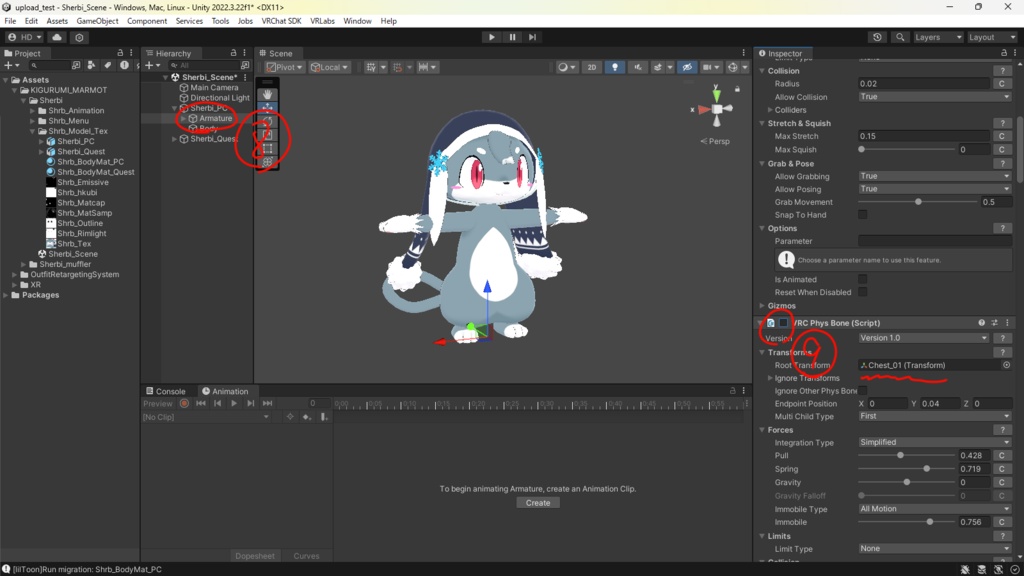
Task: Toggle Ignore Other Phys Bones checkbox
Action: 863,391
